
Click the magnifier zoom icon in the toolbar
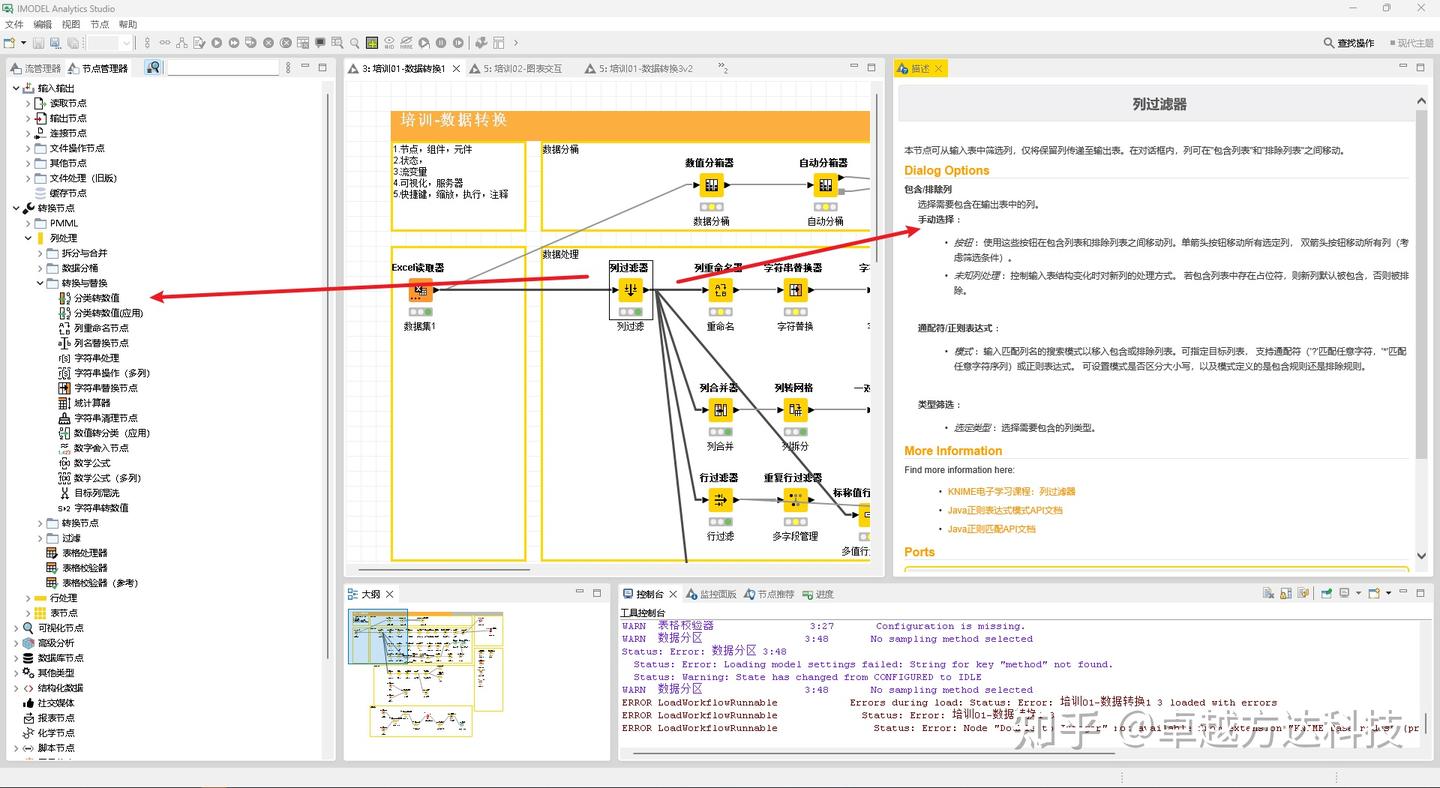(x=354, y=43)
